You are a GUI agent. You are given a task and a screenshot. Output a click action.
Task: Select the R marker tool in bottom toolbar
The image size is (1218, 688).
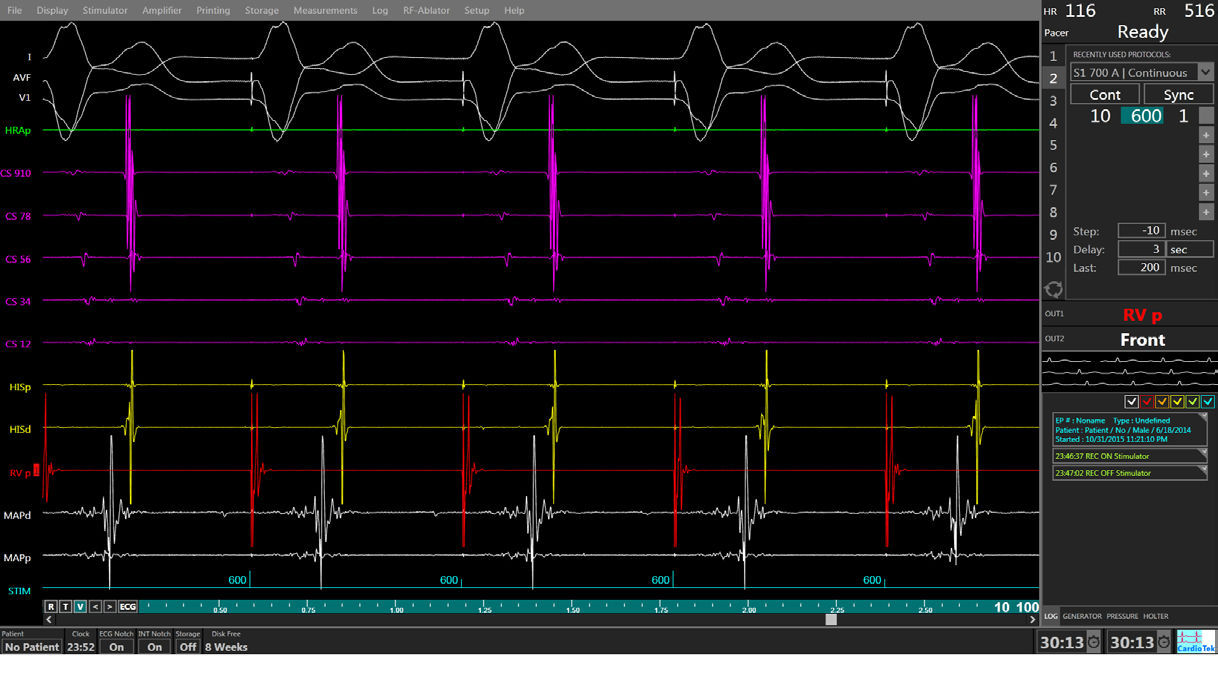pos(51,606)
